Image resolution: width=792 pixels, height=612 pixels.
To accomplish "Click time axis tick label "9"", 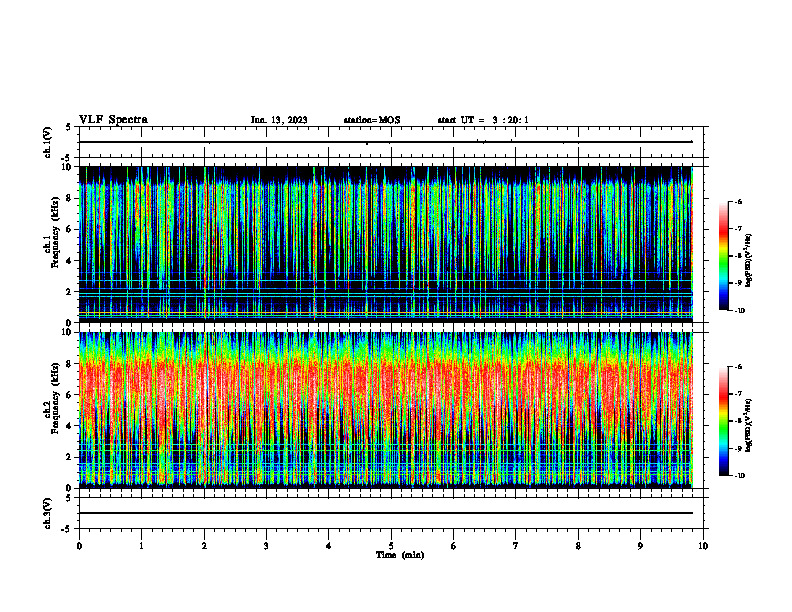I will (640, 546).
